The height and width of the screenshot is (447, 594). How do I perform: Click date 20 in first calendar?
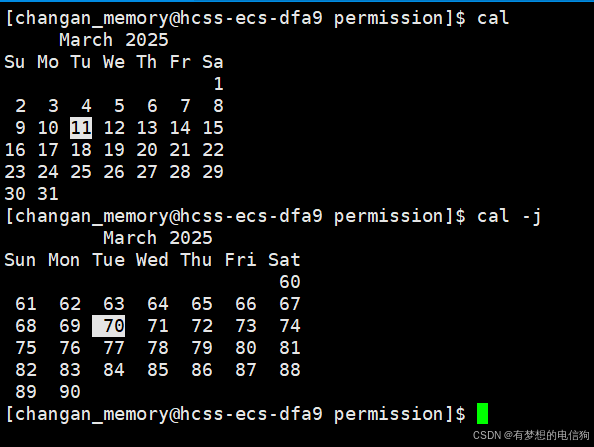coord(147,150)
